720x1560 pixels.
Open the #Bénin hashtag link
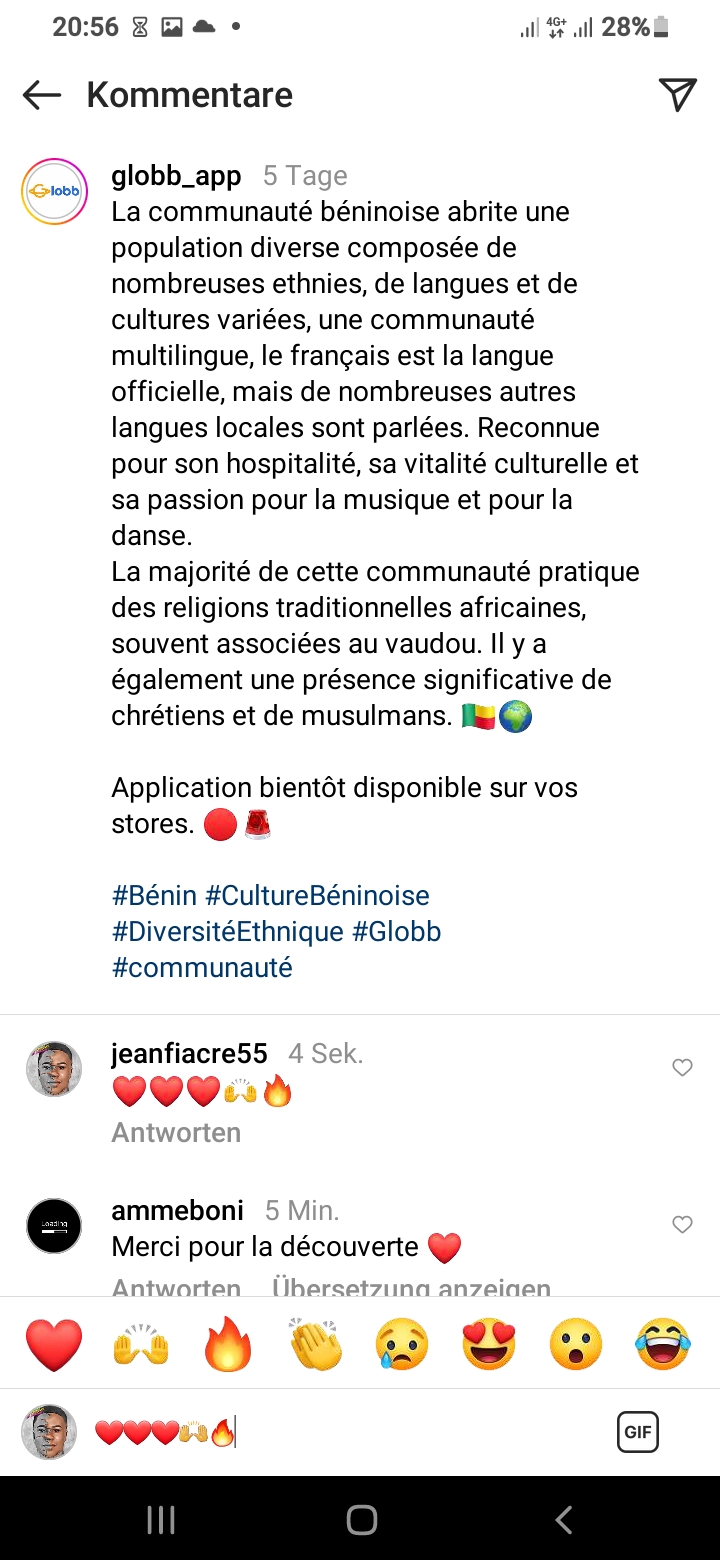(154, 896)
